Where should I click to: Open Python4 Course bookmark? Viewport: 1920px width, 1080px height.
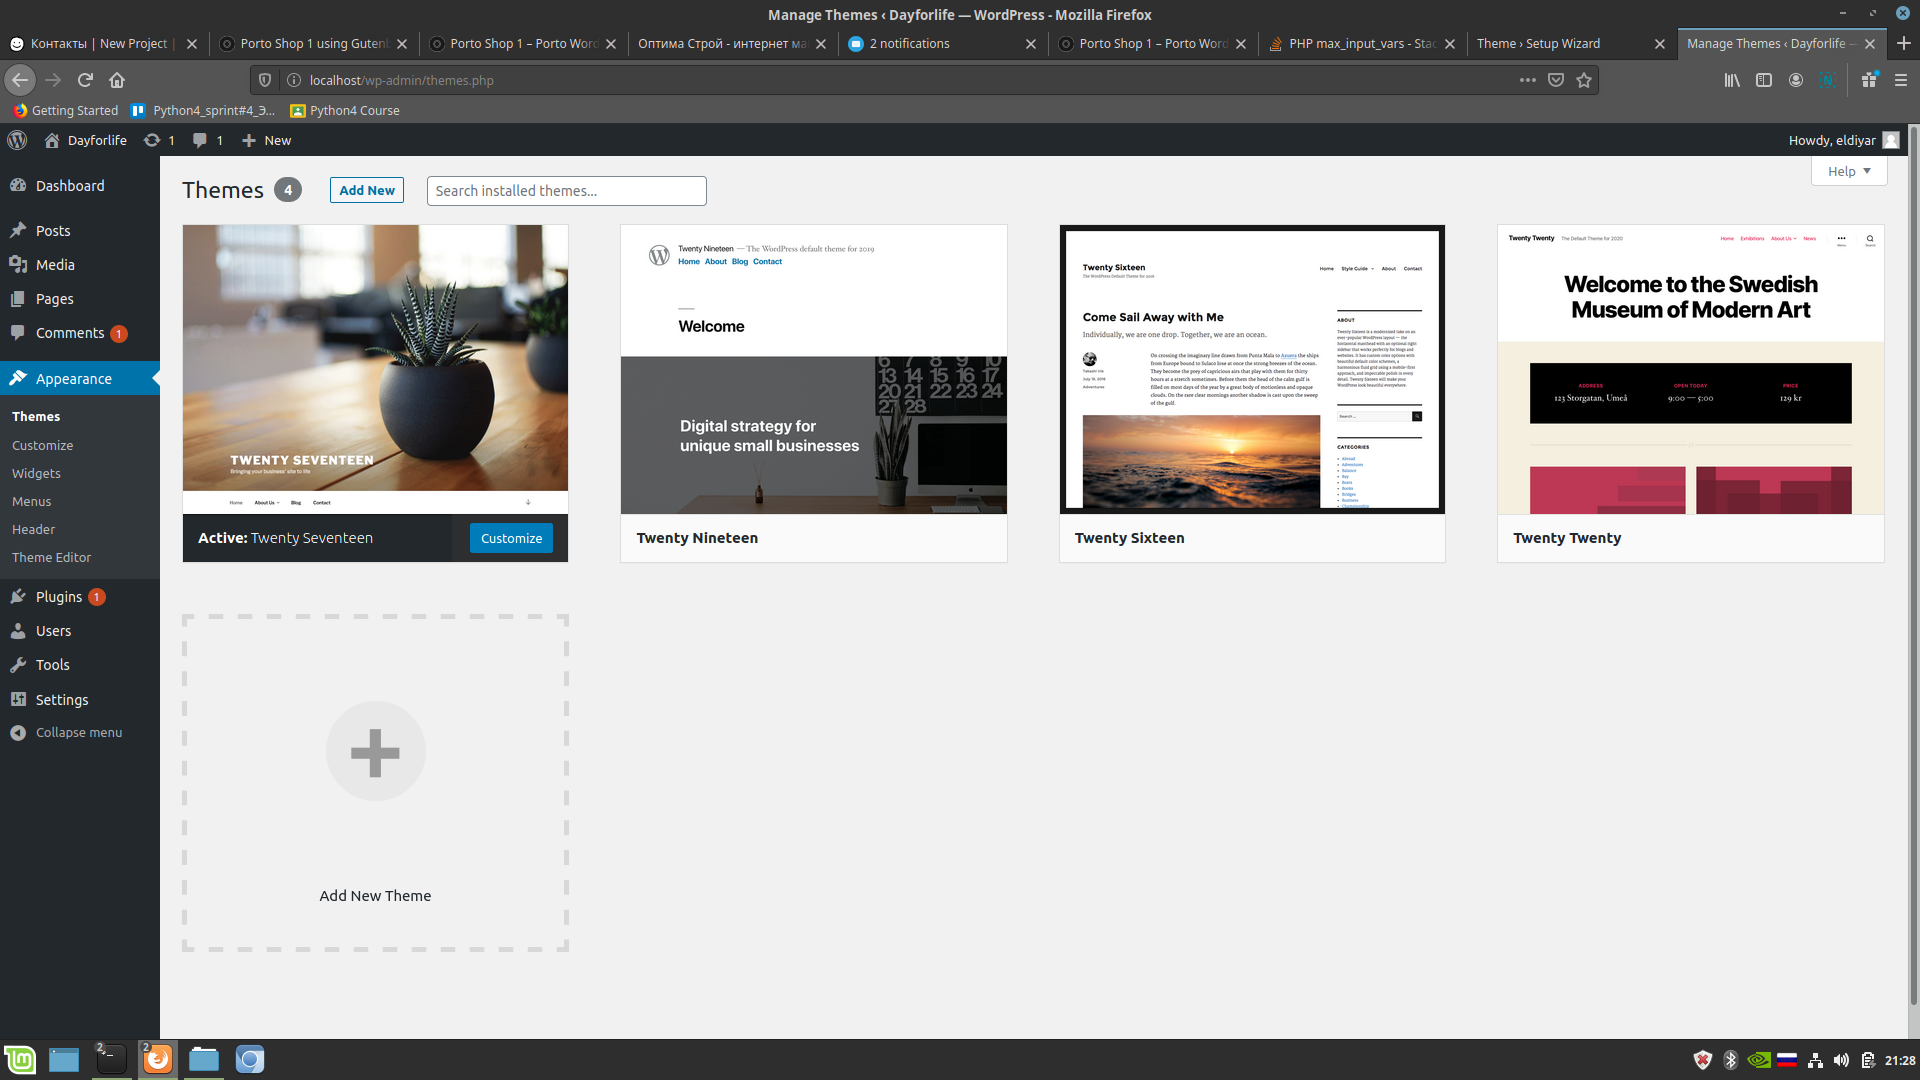coord(345,110)
